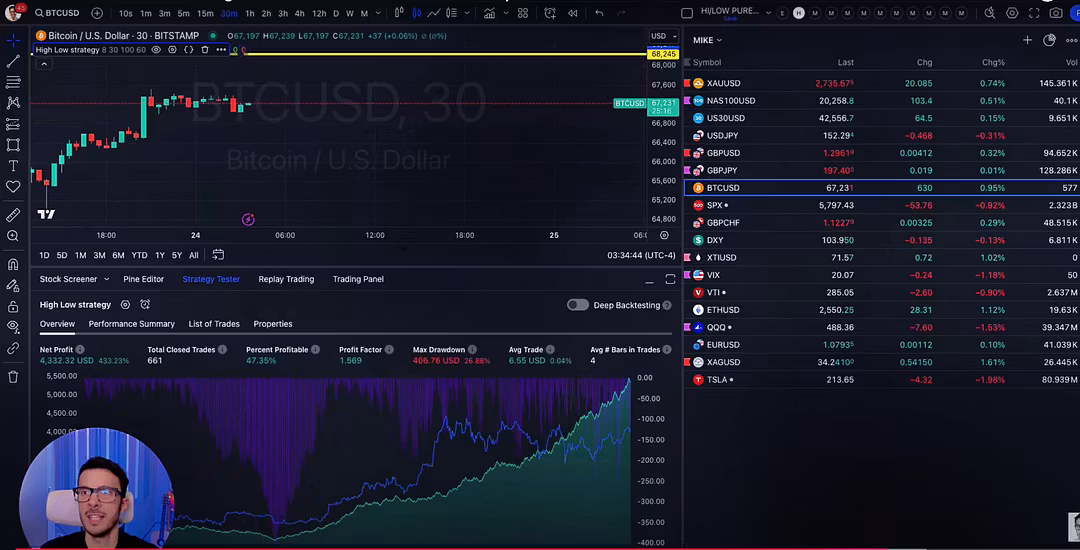1080x550 pixels.
Task: Select TSLA row in watchlist
Action: point(882,379)
